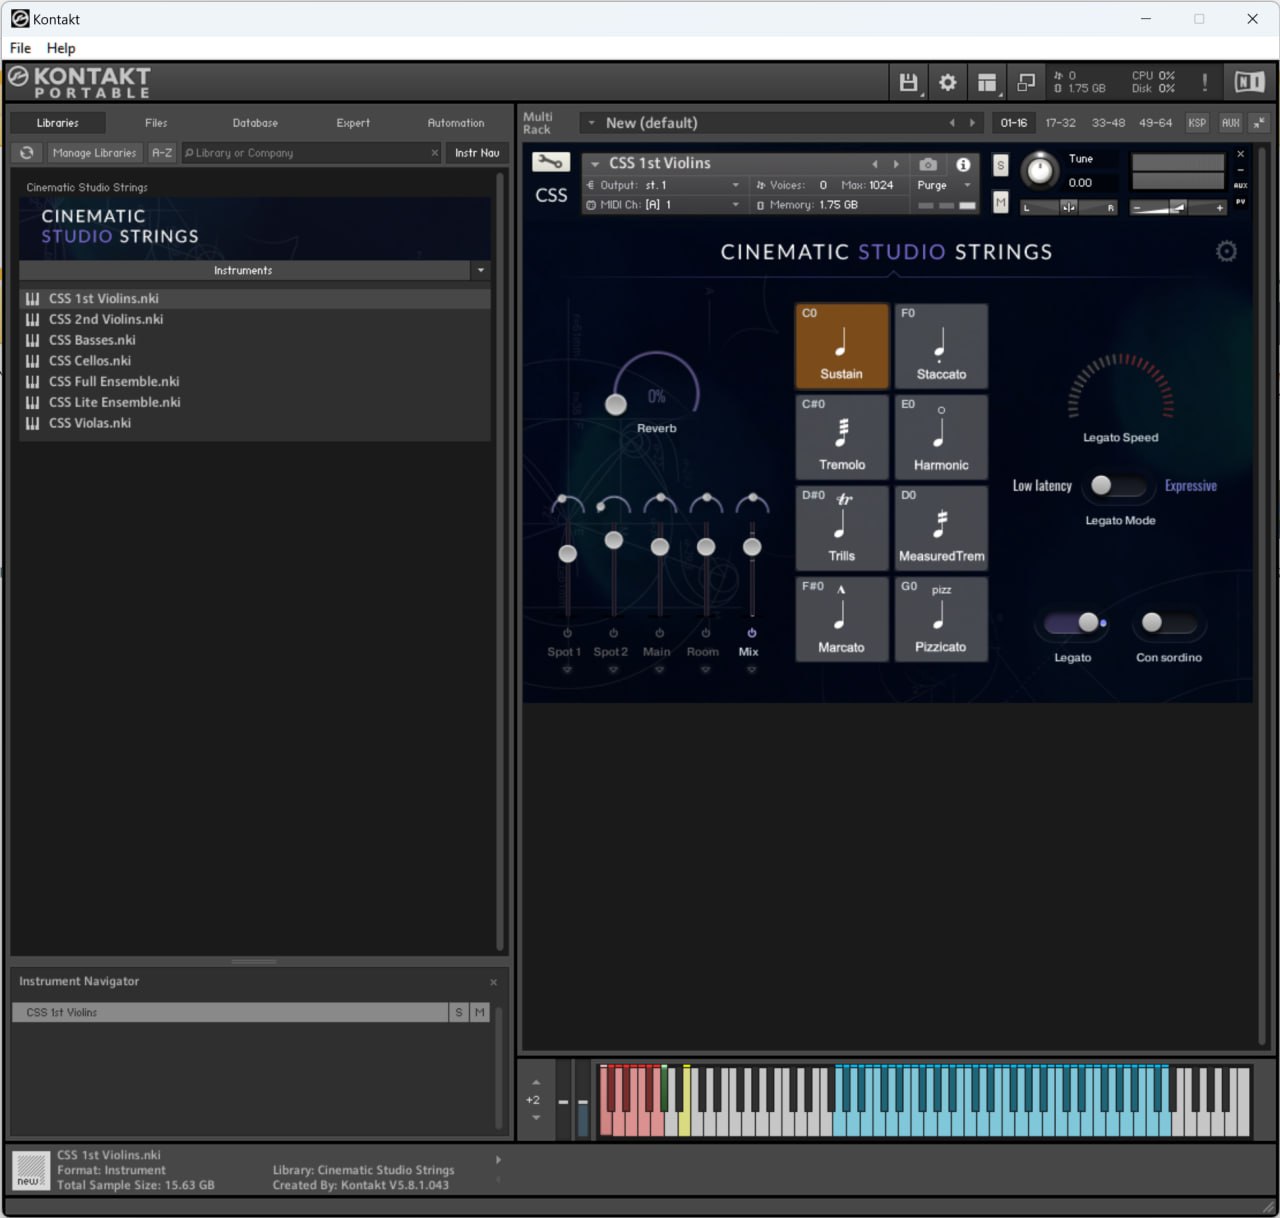The height and width of the screenshot is (1218, 1280).
Task: Open Kontakt options gear in header
Action: pyautogui.click(x=947, y=83)
